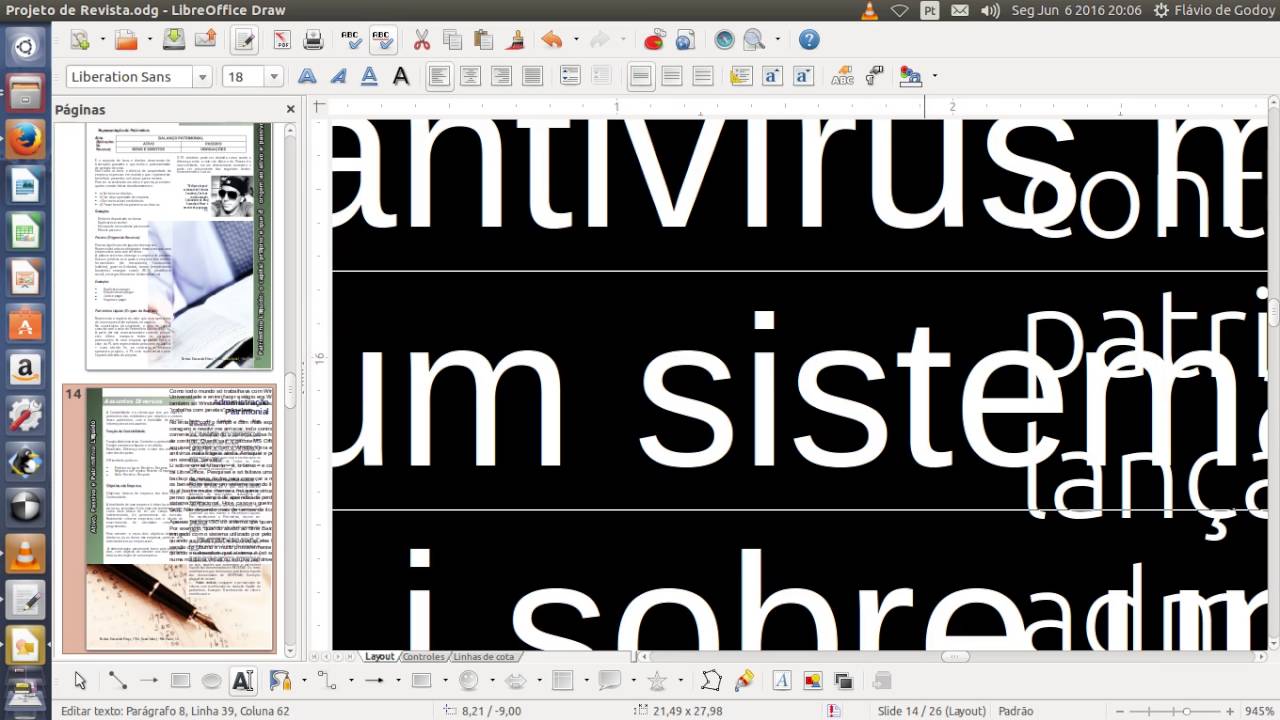Viewport: 1280px width, 720px height.
Task: Pick the Line drawing tool
Action: point(118,681)
